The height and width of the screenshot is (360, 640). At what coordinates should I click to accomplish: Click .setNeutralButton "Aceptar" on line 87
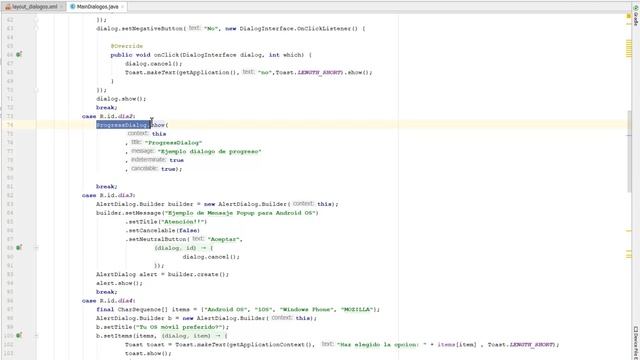(184, 239)
